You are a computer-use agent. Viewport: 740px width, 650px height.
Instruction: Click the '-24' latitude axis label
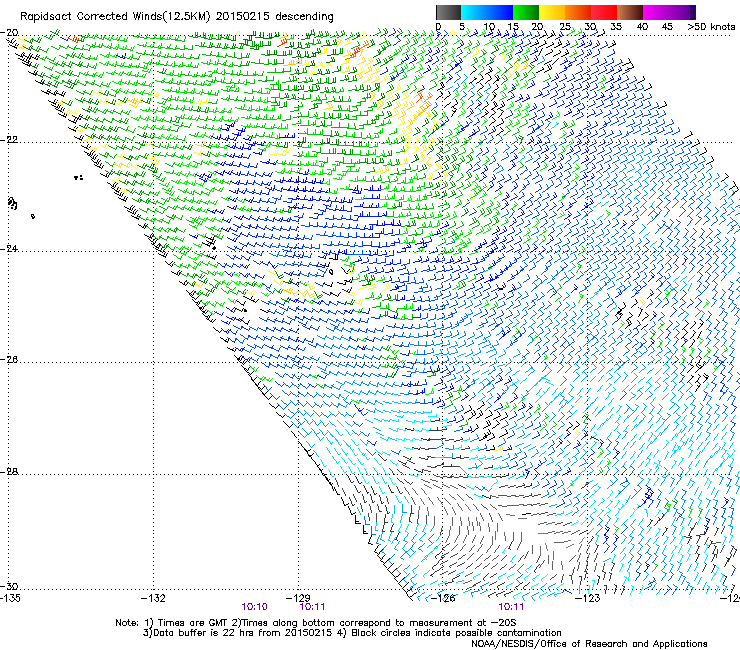(x=9, y=248)
